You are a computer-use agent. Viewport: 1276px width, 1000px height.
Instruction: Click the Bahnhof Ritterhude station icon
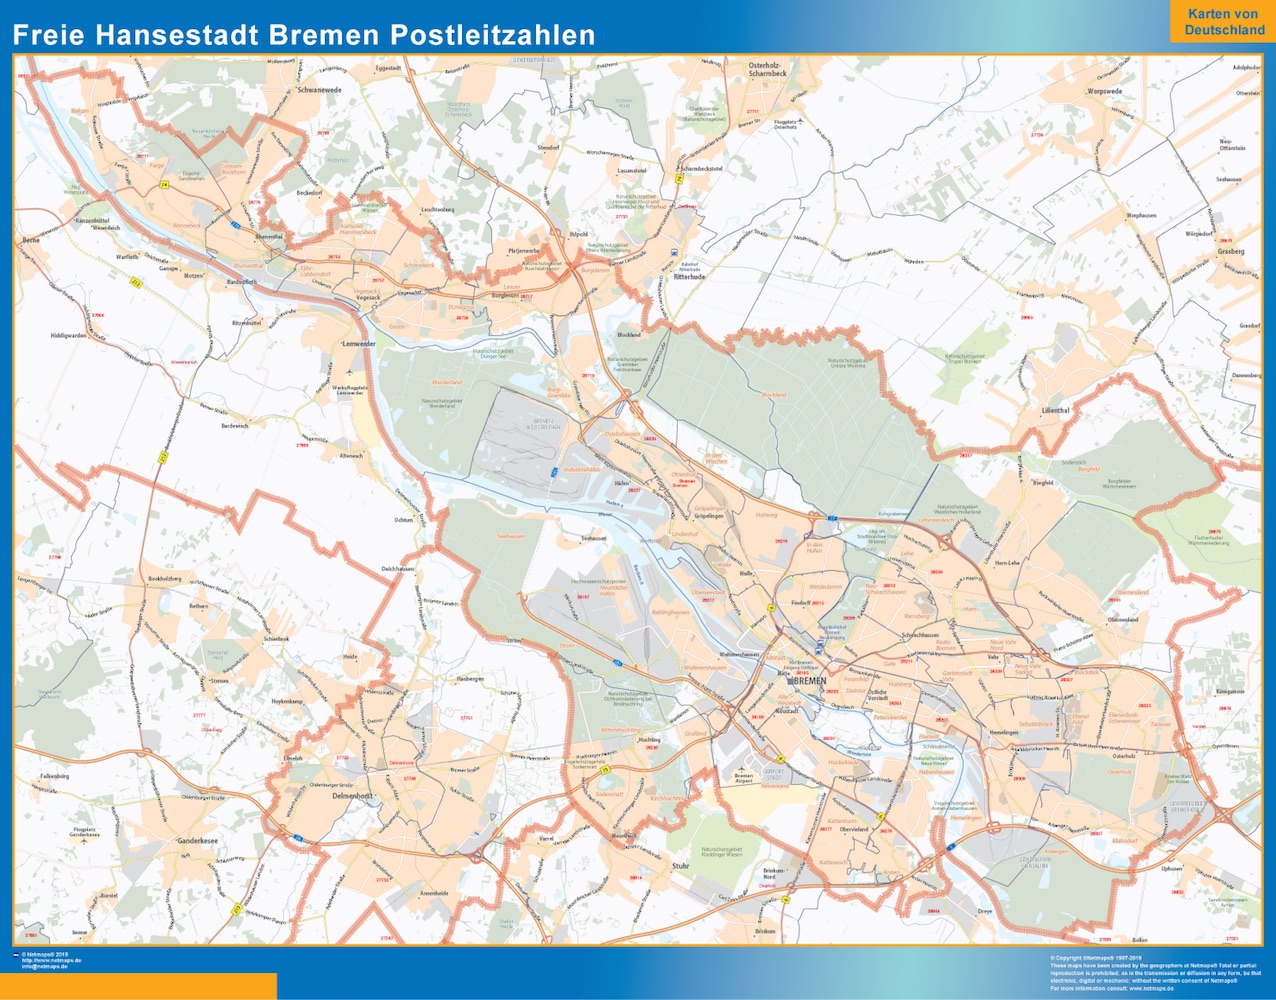coord(675,252)
